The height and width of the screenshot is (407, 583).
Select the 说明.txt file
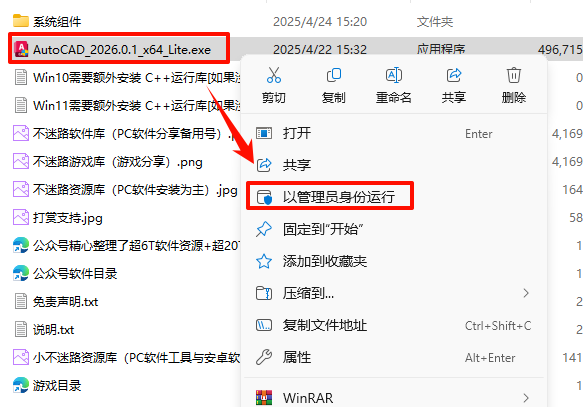click(x=45, y=329)
